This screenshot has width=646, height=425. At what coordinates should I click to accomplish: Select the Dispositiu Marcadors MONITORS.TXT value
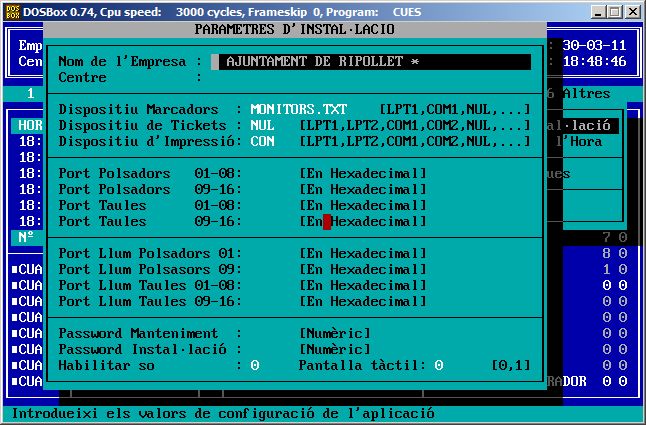298,109
